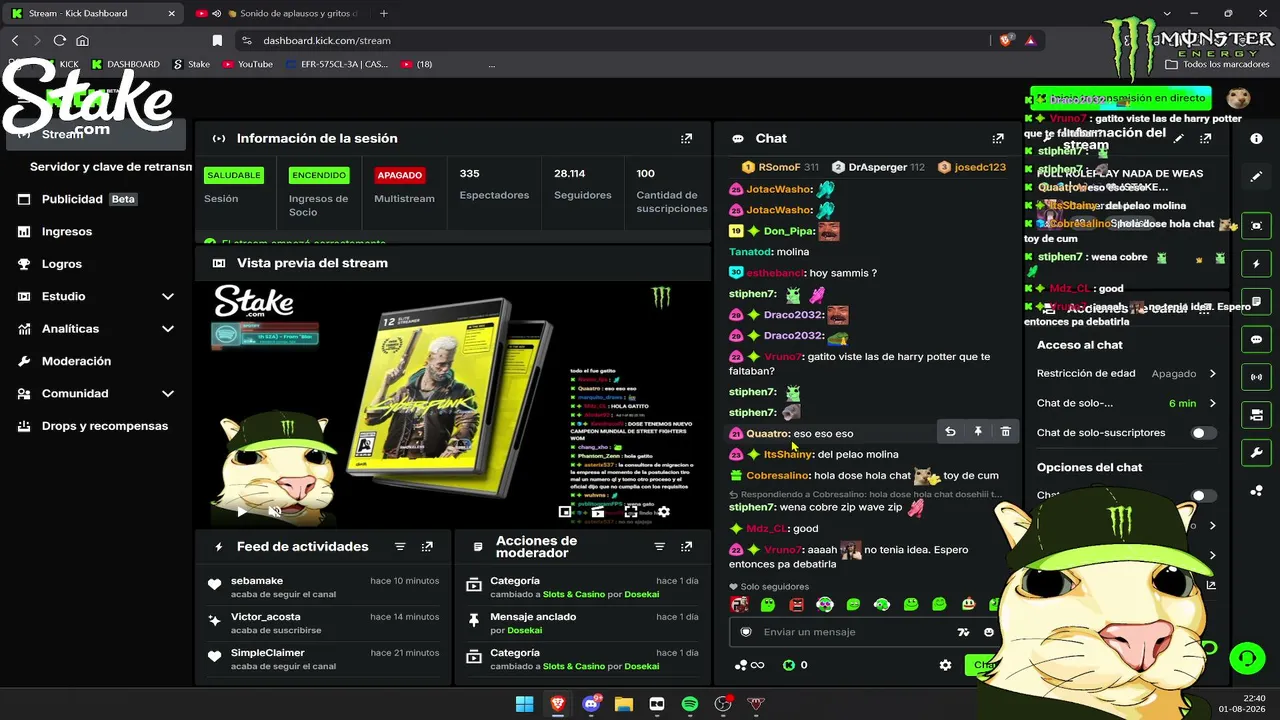Open chat settings gear
Screen dimensions: 1280x720
[945, 665]
